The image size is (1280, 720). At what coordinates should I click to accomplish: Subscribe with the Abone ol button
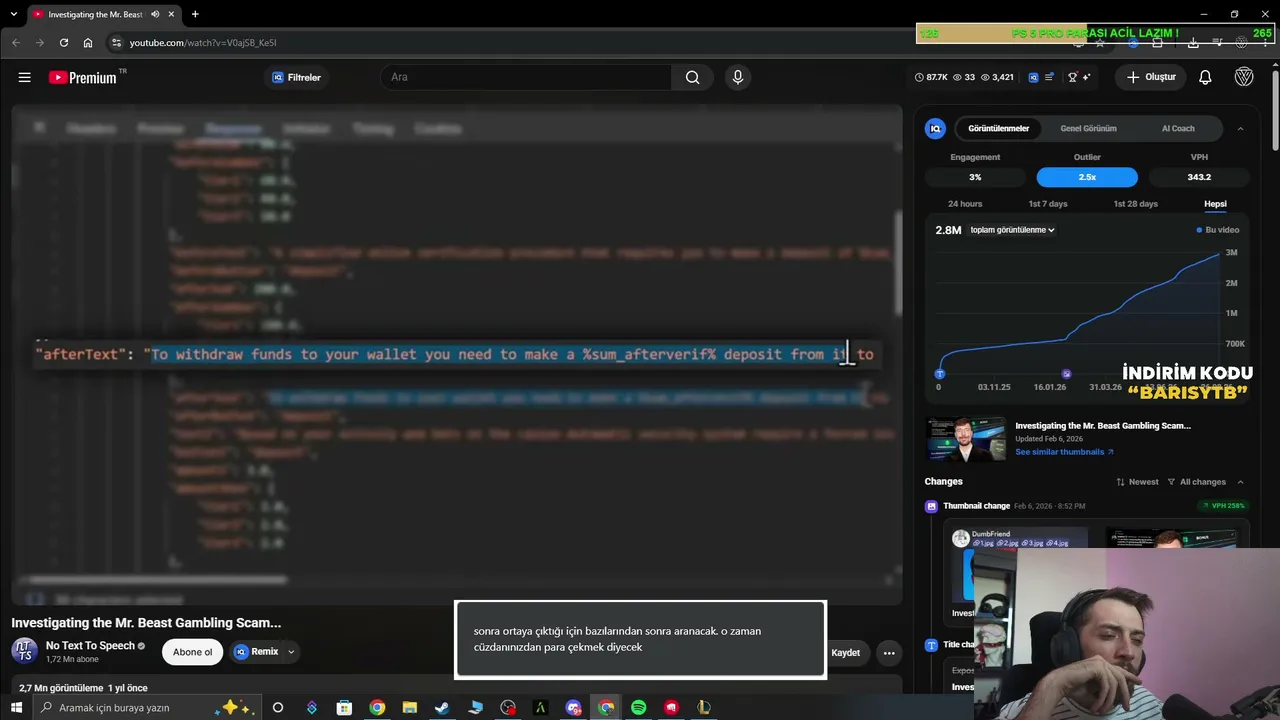[x=192, y=652]
